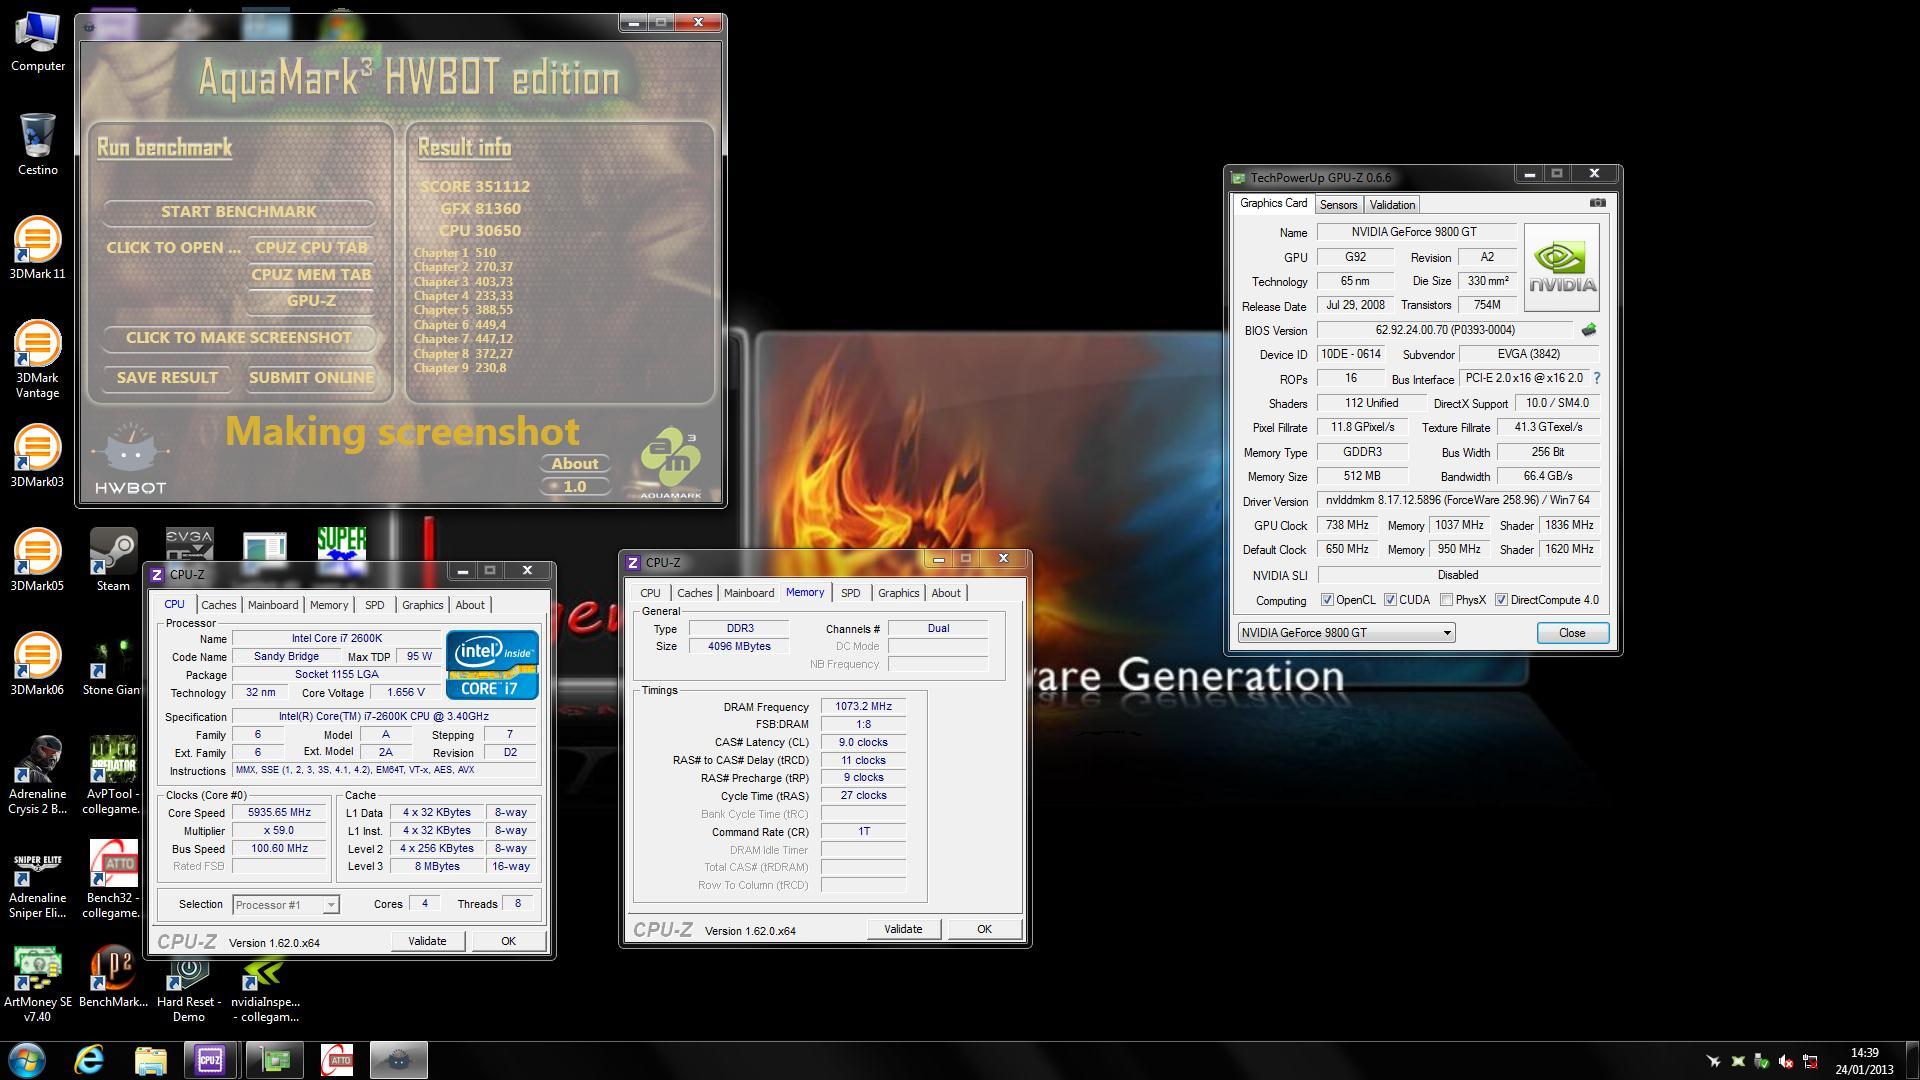The image size is (1920, 1080).
Task: Open Mainboard tab in left CPU-Z window
Action: point(273,605)
